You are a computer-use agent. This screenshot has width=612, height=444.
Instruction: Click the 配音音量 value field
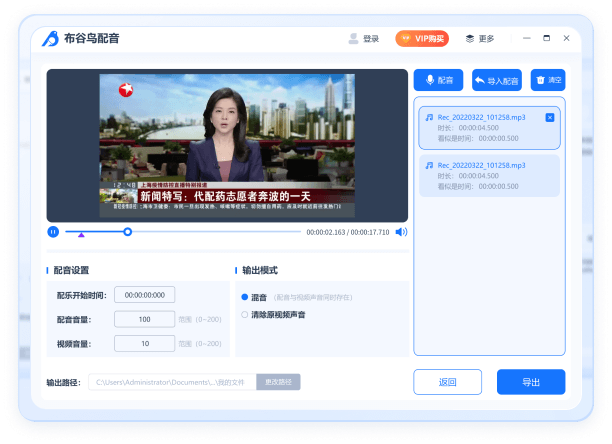click(x=145, y=319)
